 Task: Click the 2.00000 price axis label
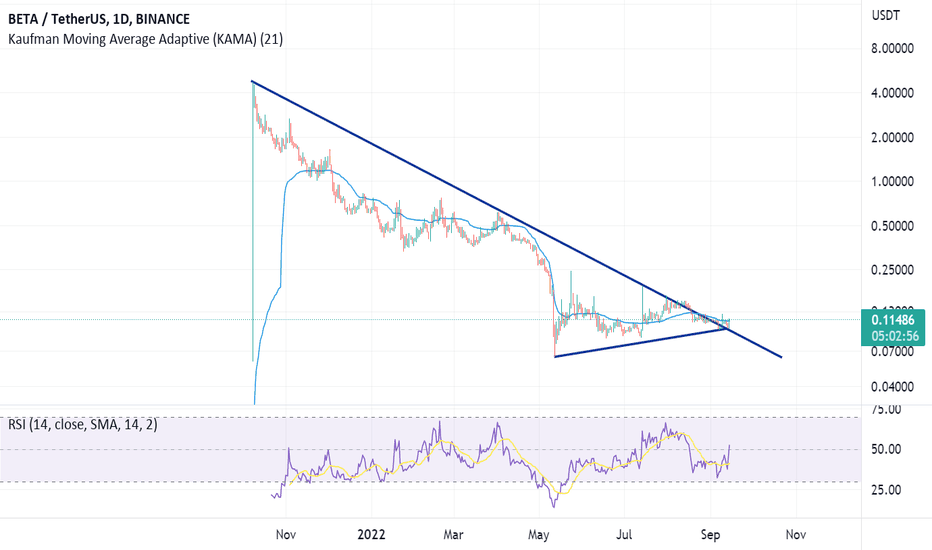[892, 137]
